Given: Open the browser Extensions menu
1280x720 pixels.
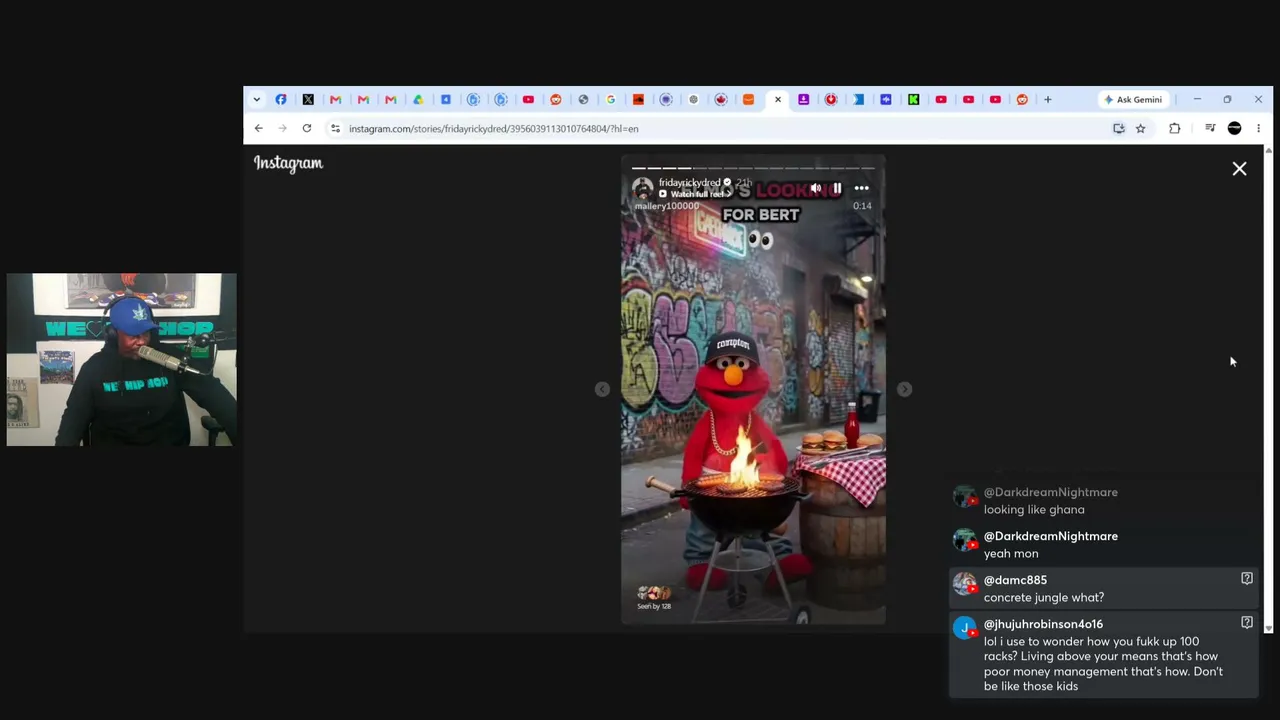Looking at the screenshot, I should pos(1175,128).
